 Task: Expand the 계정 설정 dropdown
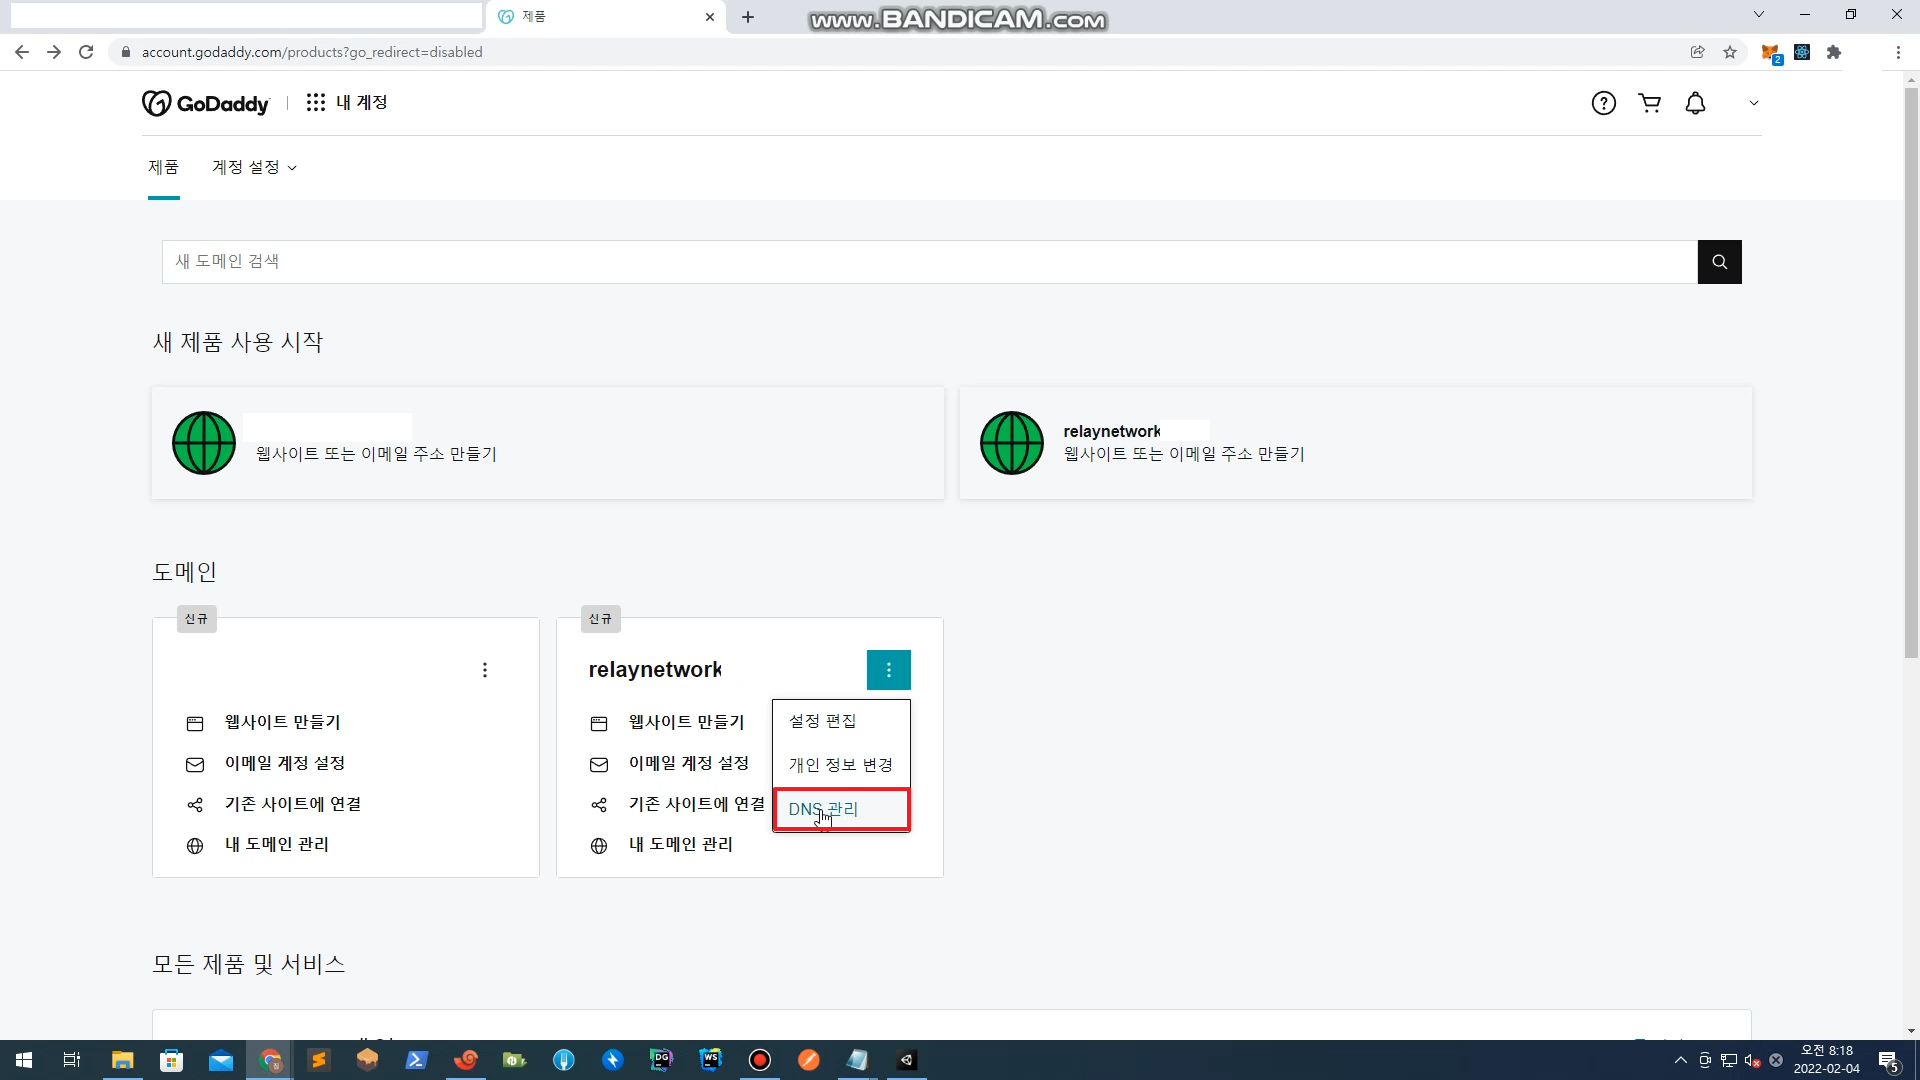tap(254, 167)
